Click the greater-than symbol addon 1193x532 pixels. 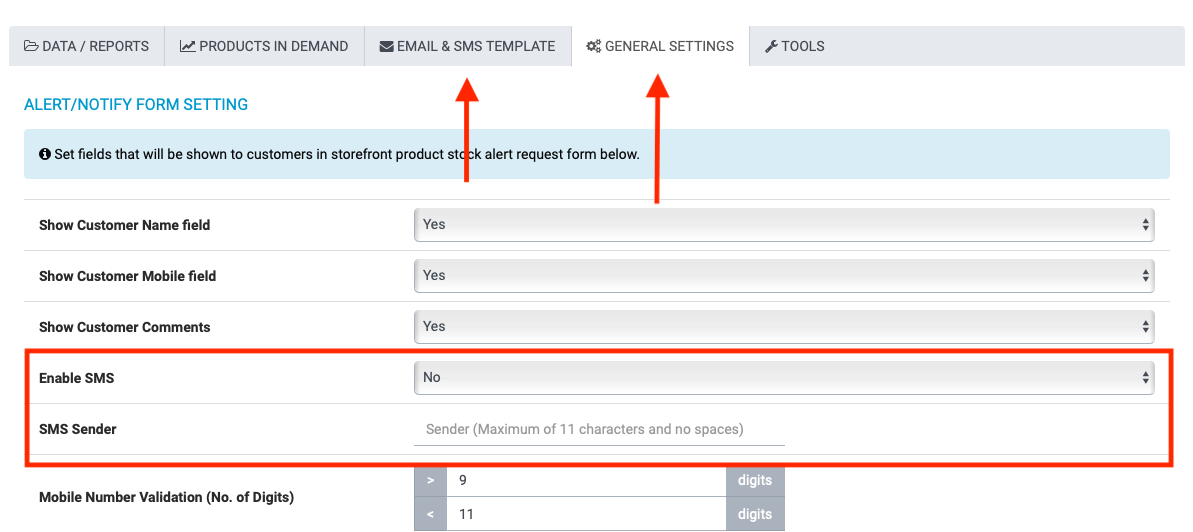[x=430, y=481]
